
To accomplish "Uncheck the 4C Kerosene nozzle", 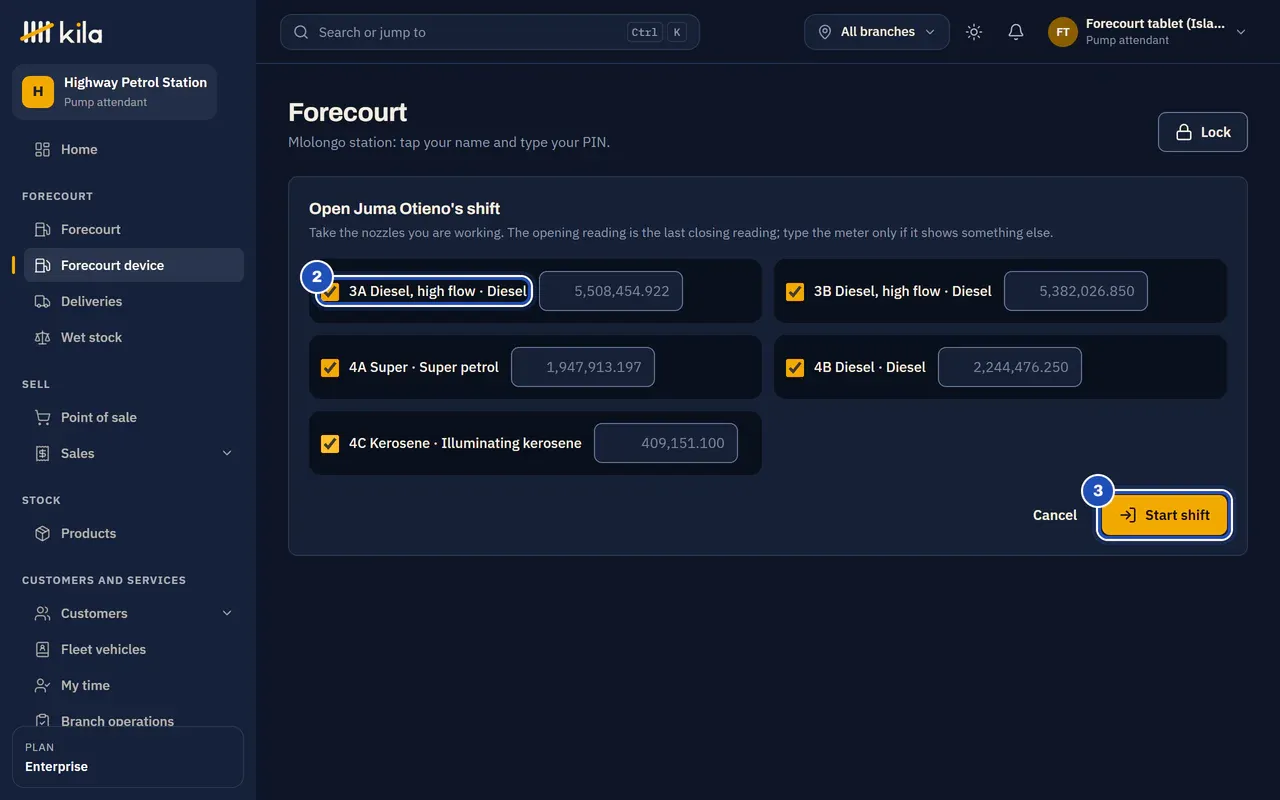I will point(330,443).
